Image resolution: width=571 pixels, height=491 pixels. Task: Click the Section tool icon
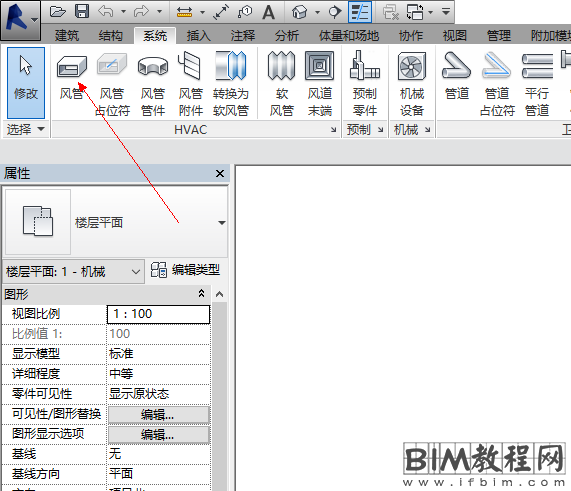click(x=334, y=12)
